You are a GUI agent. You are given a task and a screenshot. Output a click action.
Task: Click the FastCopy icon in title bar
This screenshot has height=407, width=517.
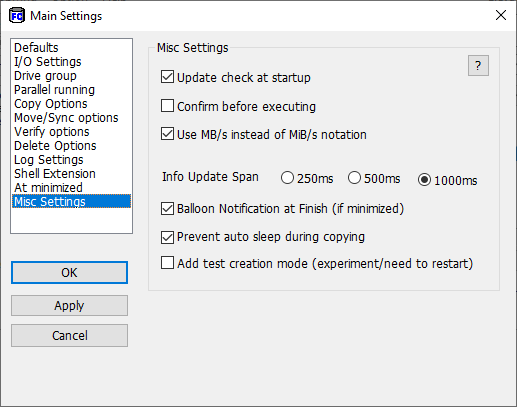click(17, 16)
